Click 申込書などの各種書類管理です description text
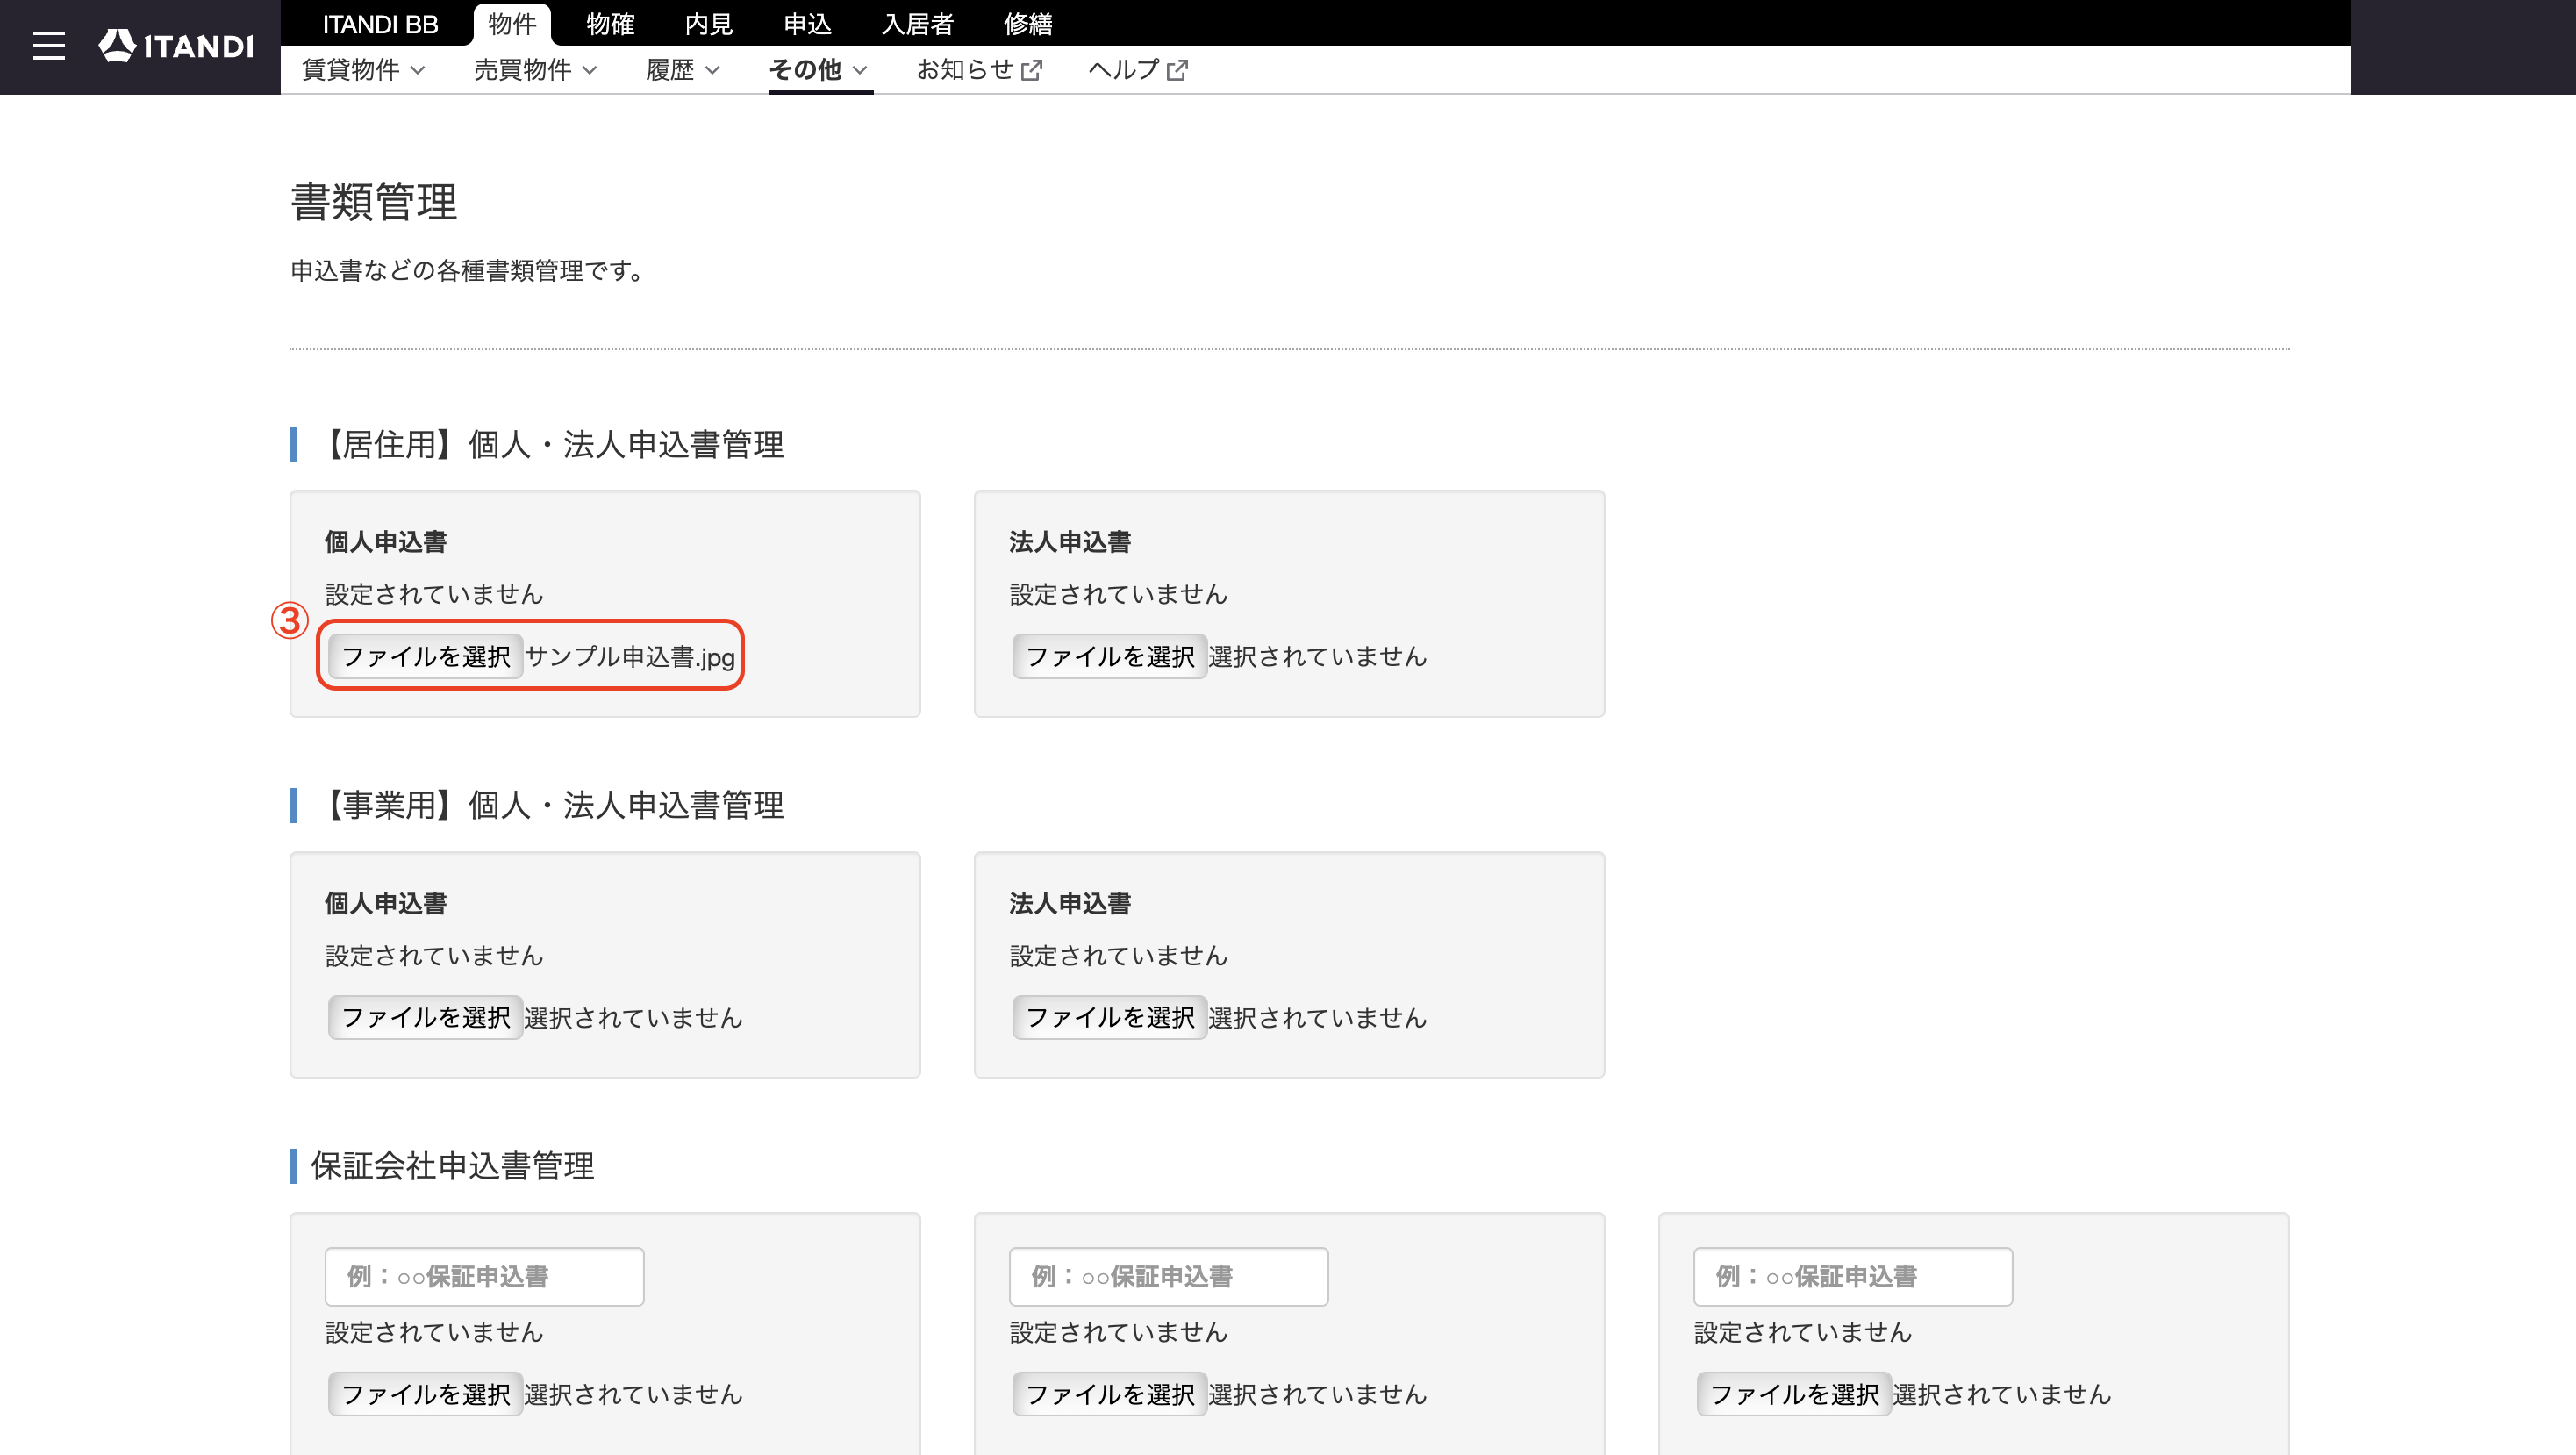 coord(467,271)
